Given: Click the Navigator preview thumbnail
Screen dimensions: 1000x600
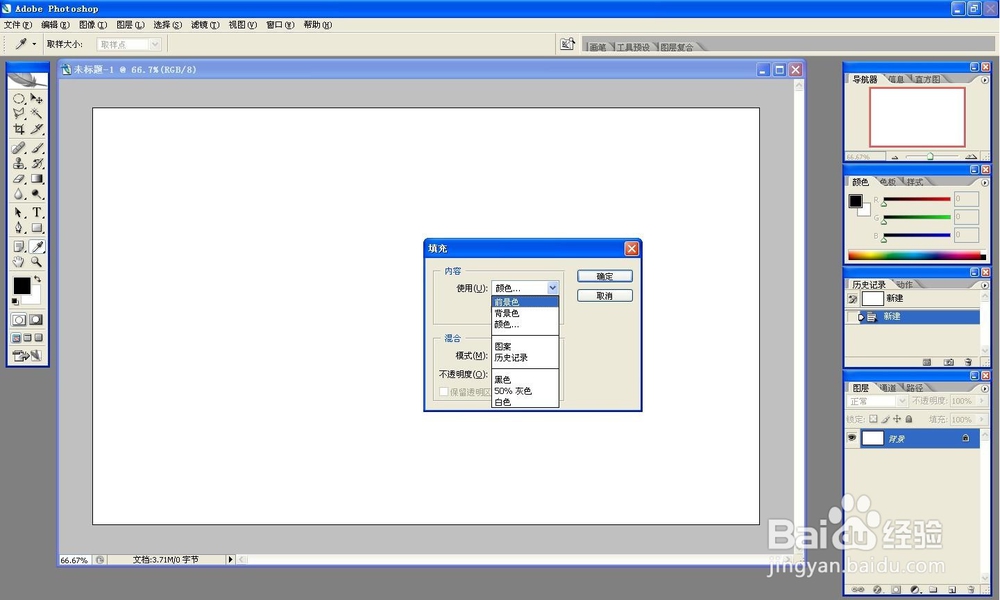Looking at the screenshot, I should coord(917,117).
